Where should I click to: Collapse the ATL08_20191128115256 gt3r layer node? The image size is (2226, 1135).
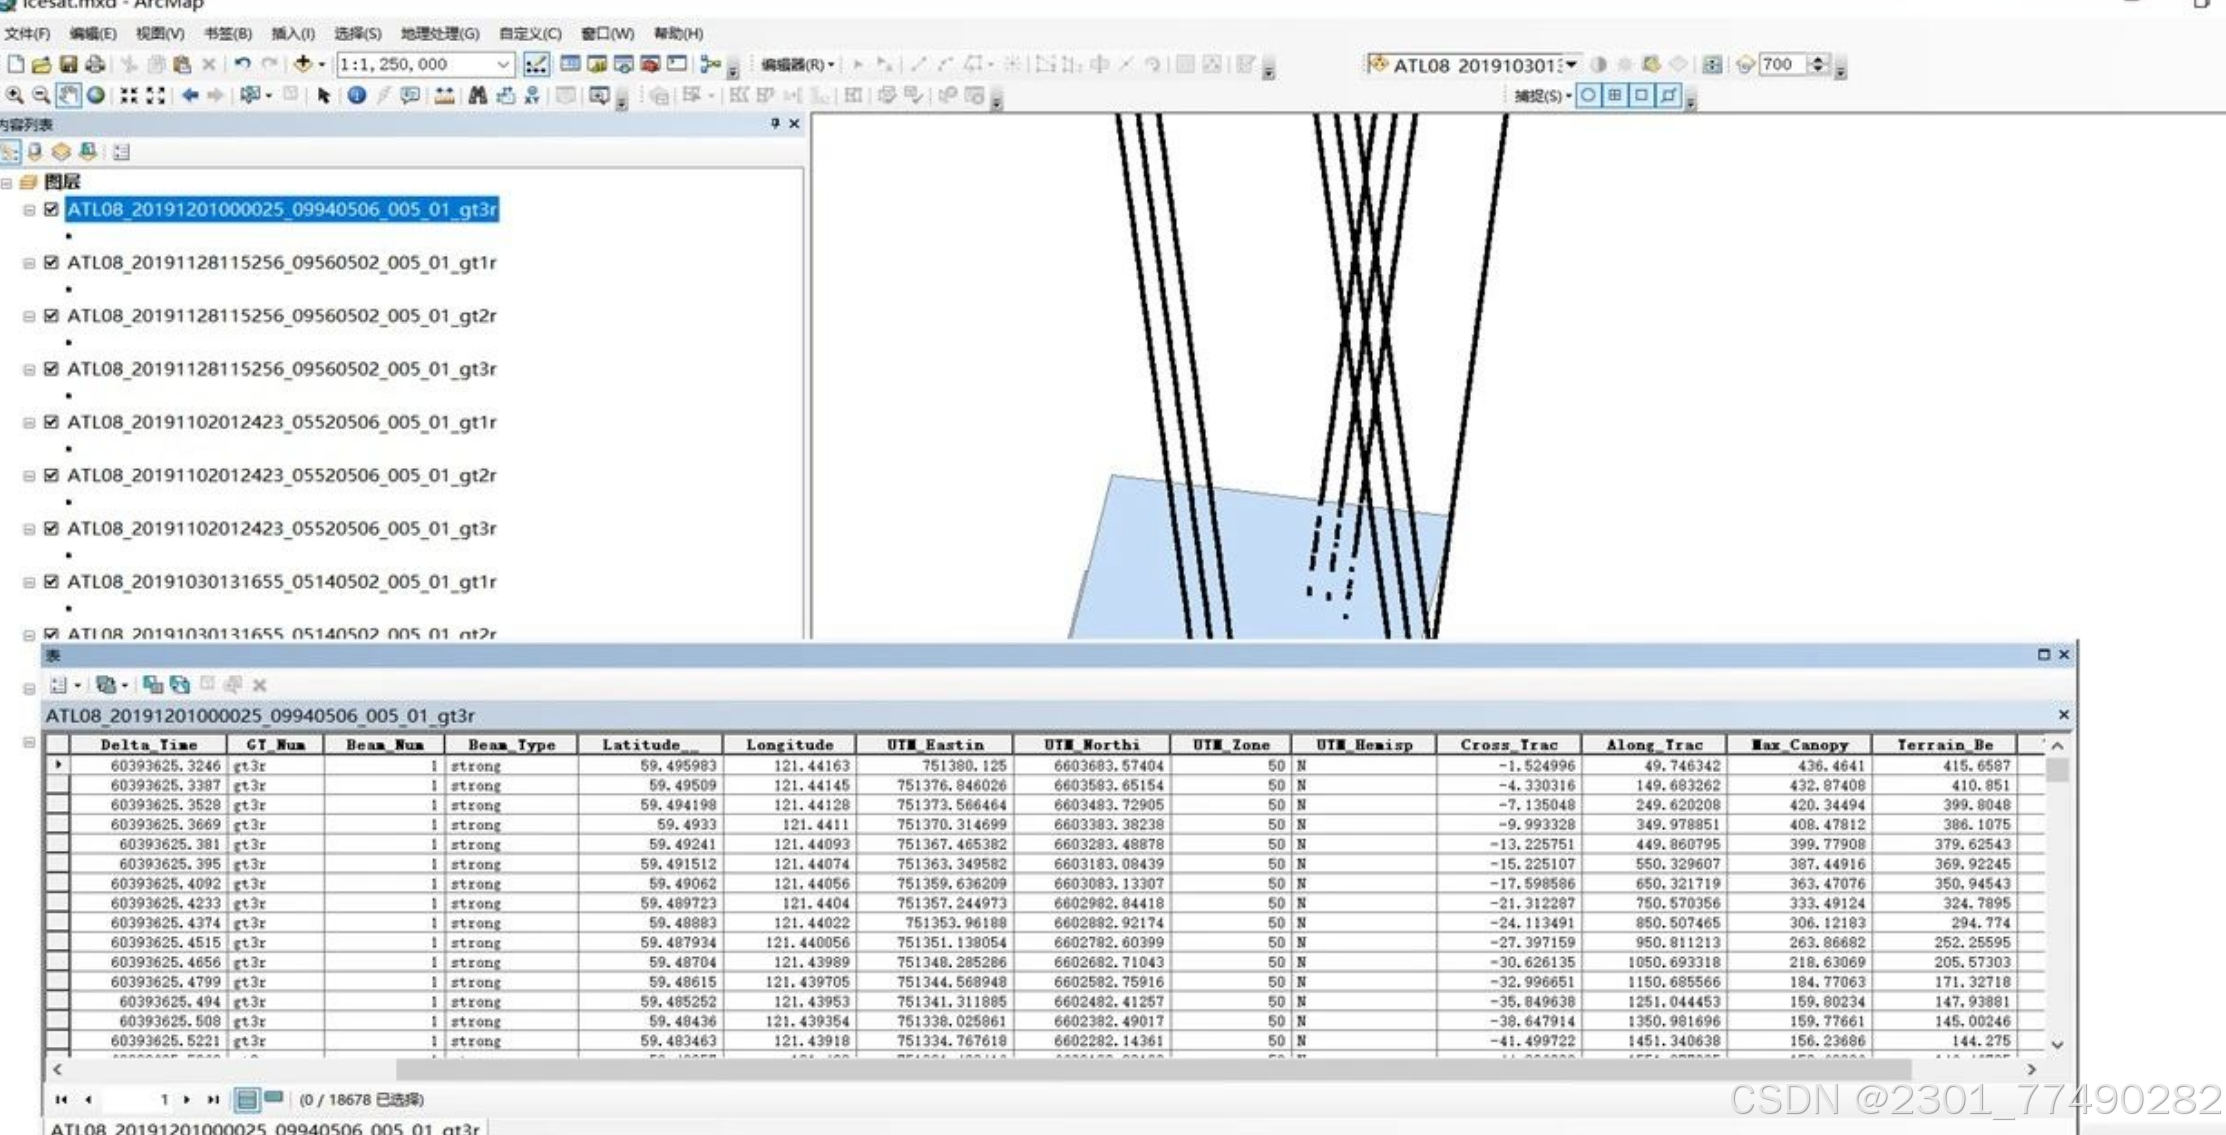(29, 369)
